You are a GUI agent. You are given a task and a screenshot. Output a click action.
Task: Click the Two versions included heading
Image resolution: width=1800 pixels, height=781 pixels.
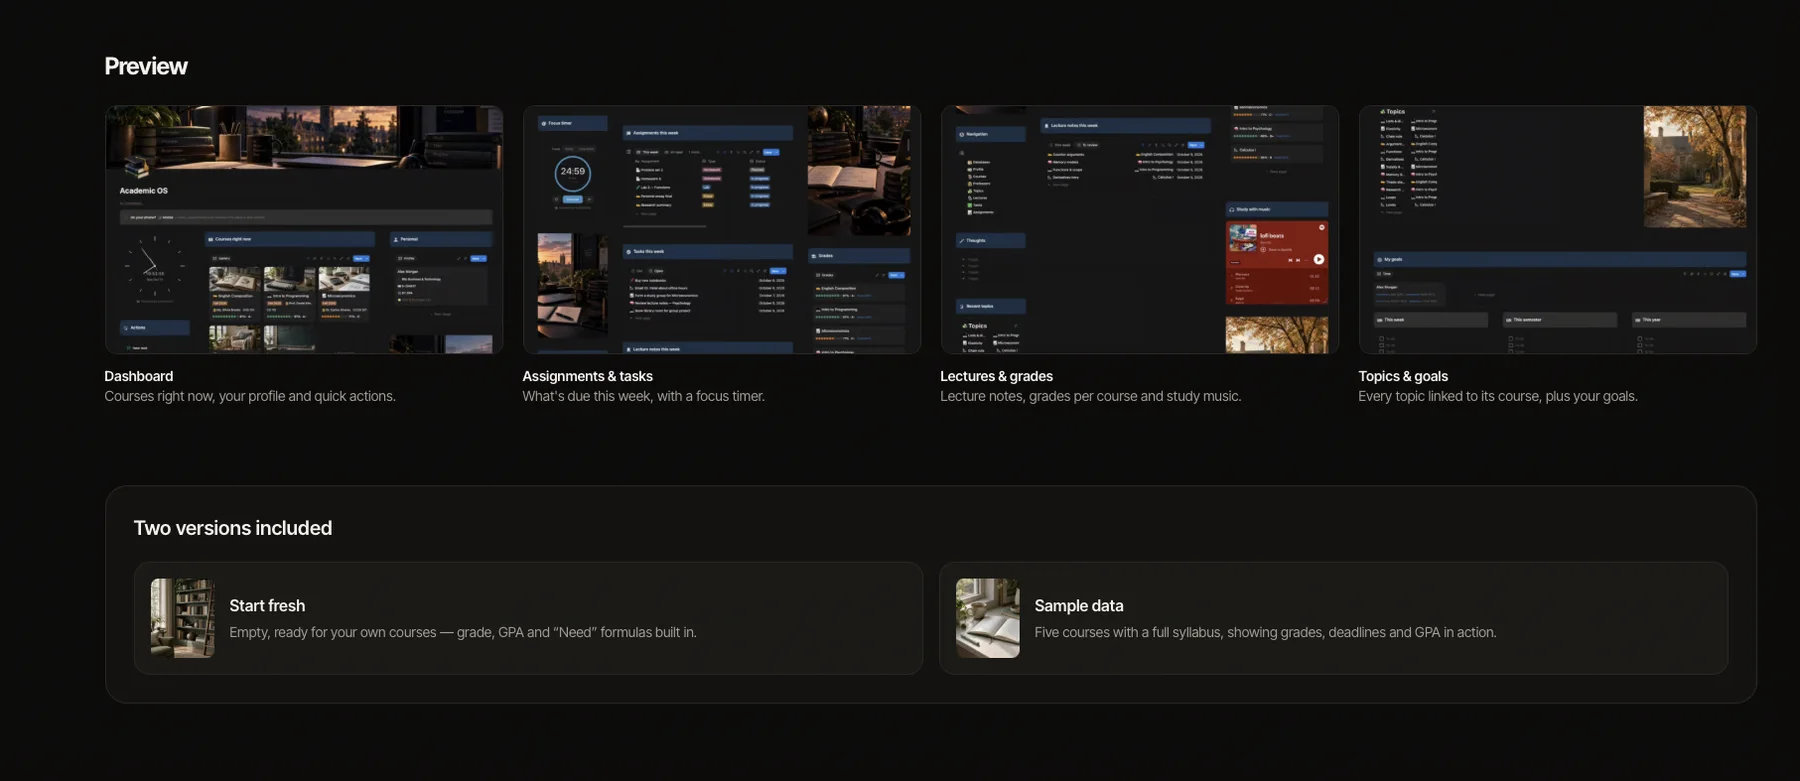tap(233, 528)
